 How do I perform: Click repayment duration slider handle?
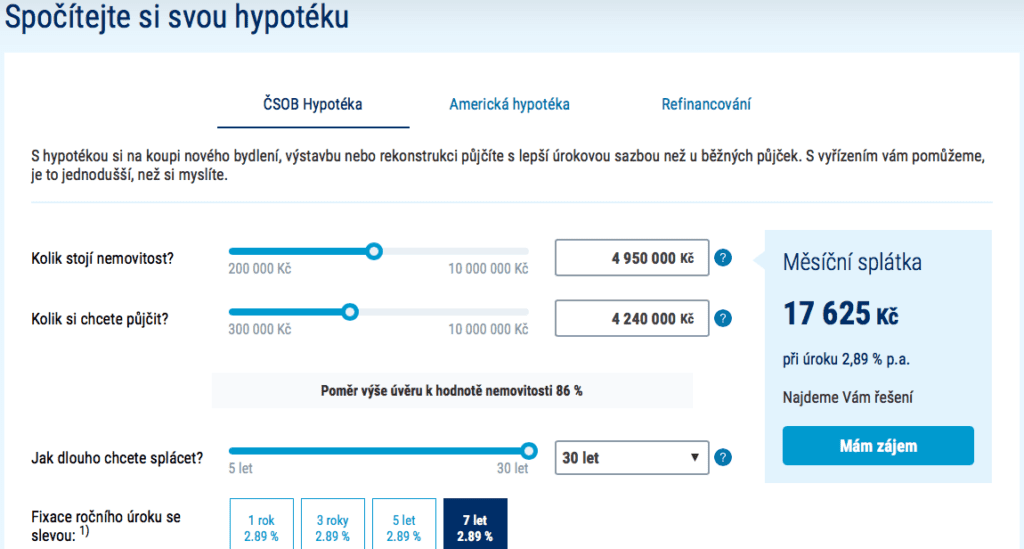(529, 451)
